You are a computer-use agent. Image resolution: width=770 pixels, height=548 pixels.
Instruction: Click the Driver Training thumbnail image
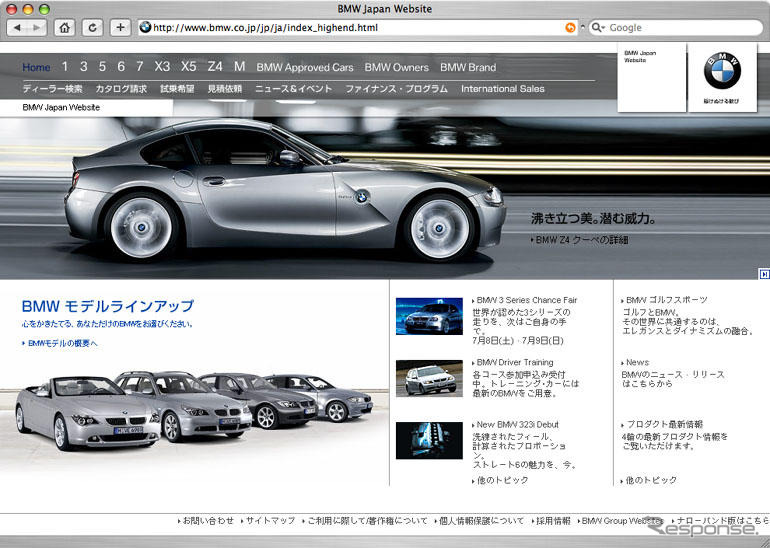point(429,378)
